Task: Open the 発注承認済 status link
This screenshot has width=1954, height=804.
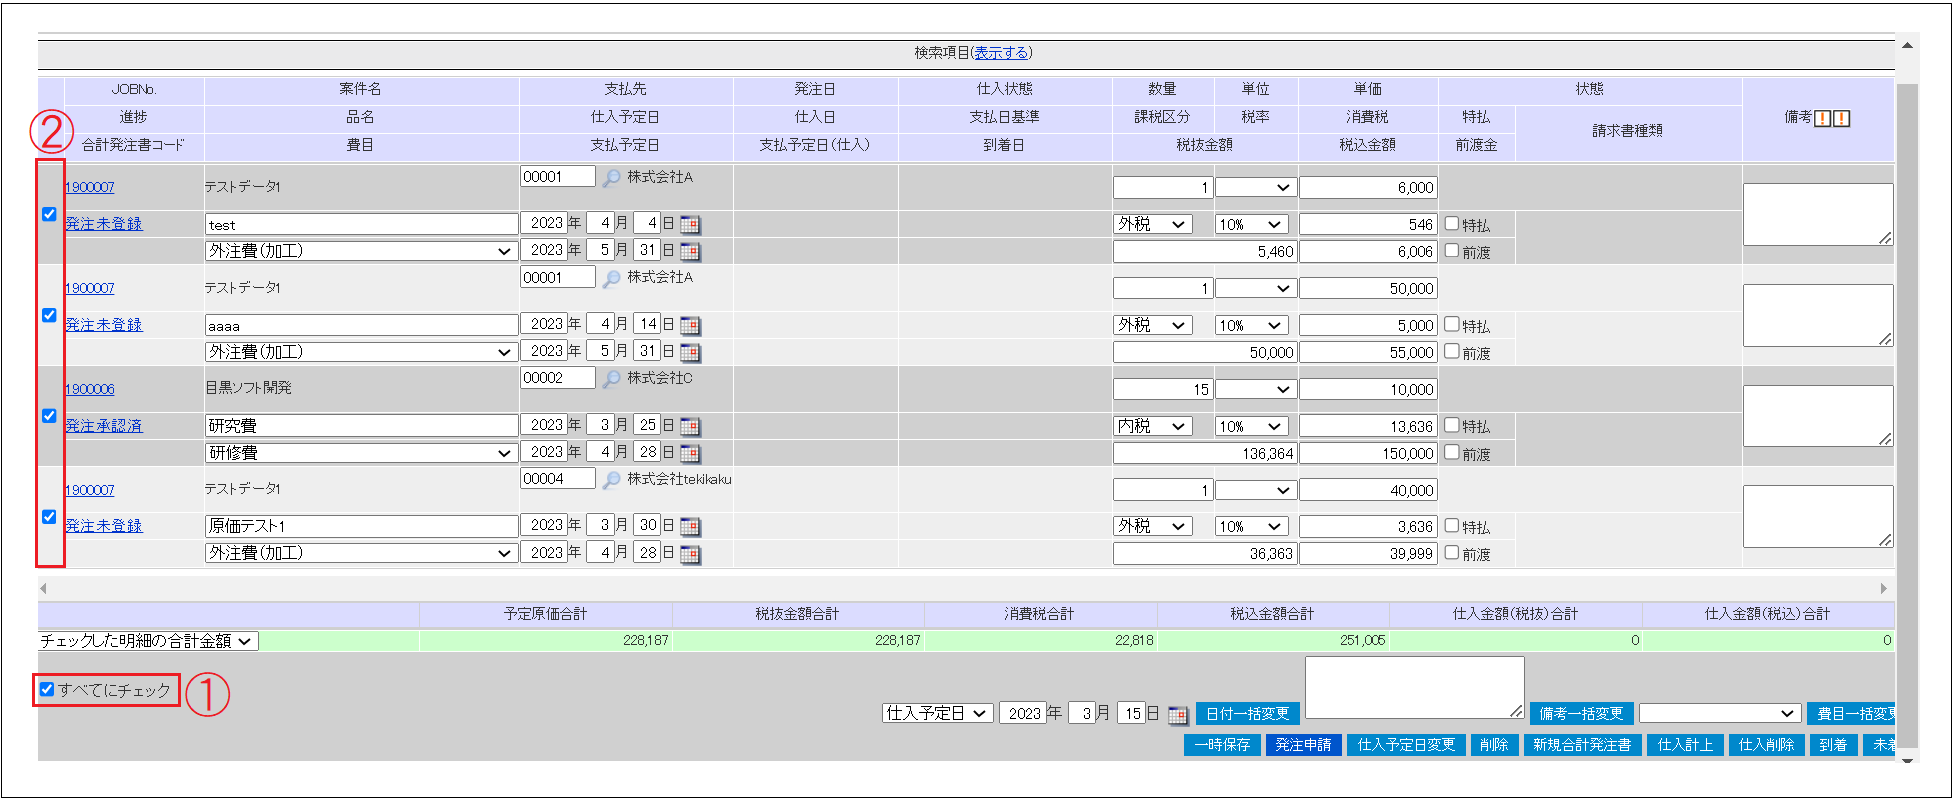Action: tap(104, 426)
